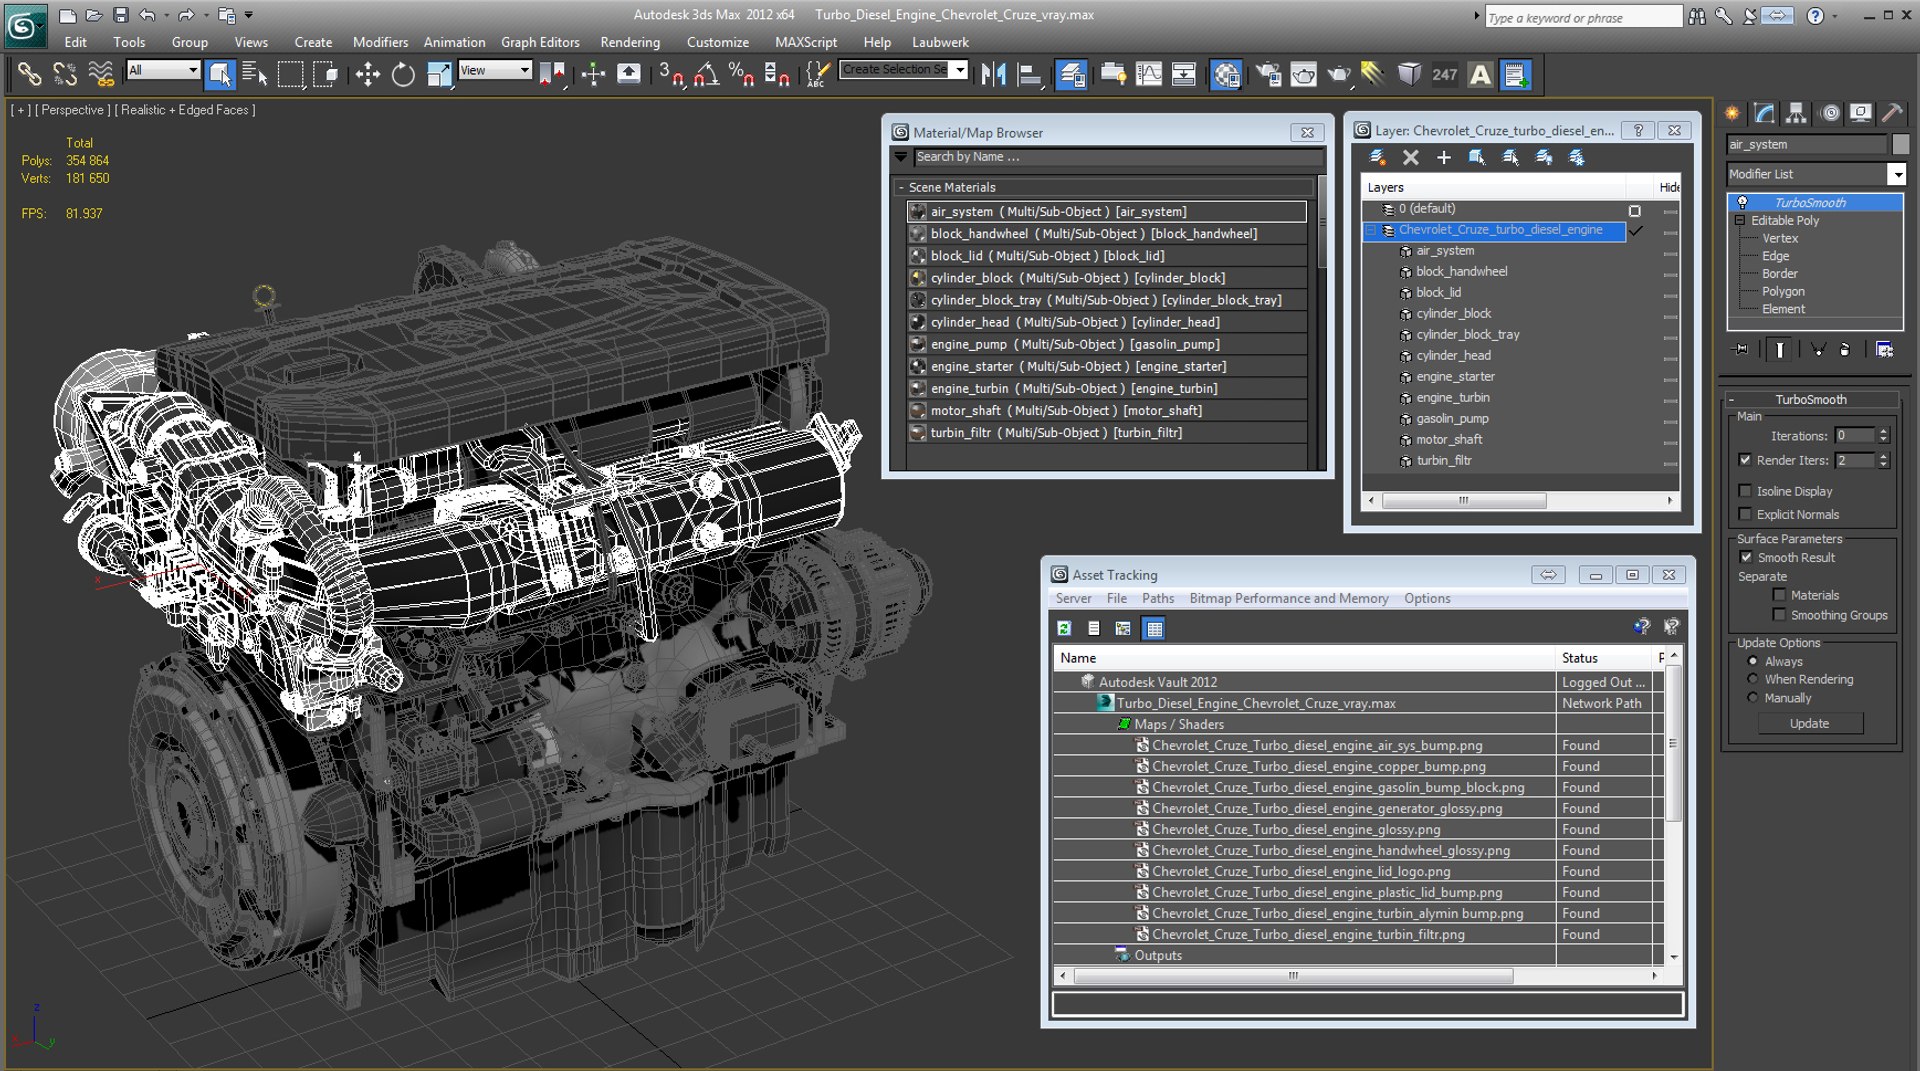Activate the Select Object tool
The width and height of the screenshot is (1920, 1071).
click(x=220, y=74)
